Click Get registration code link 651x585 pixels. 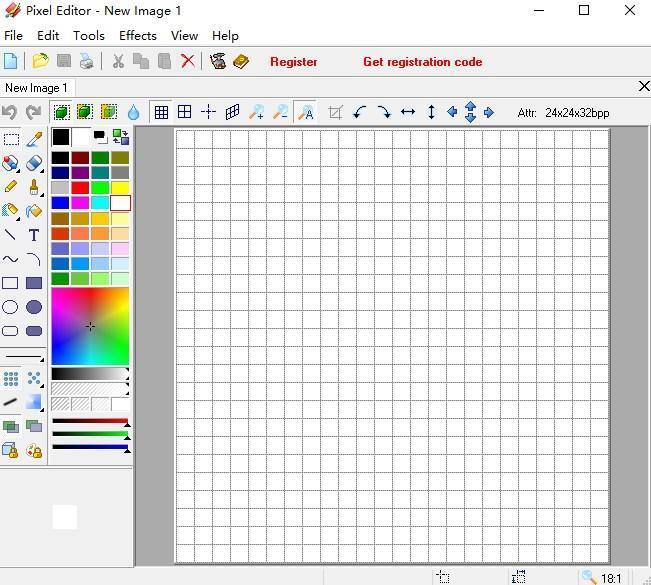pos(423,62)
